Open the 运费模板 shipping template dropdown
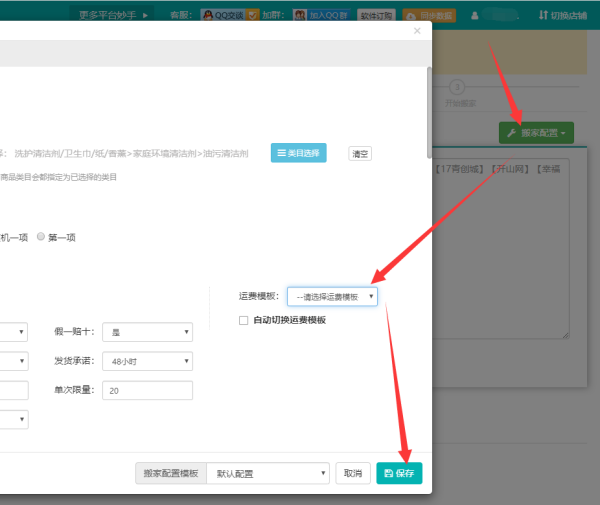 click(x=332, y=297)
